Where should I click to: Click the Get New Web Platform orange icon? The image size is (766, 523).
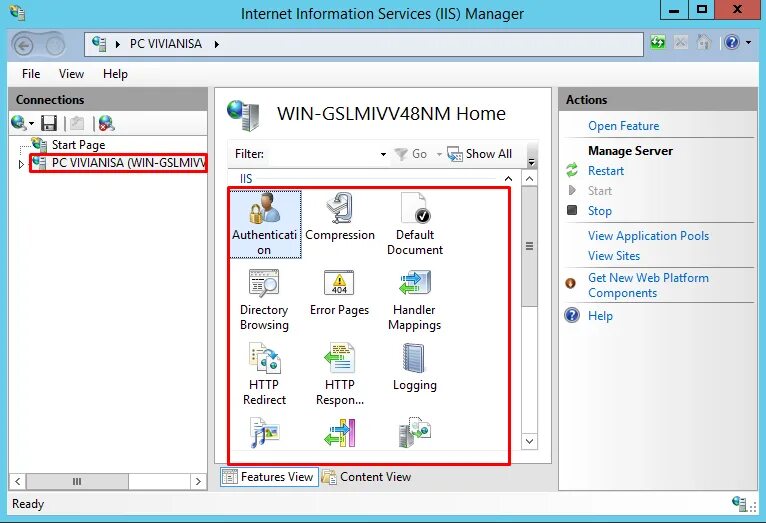pos(570,283)
